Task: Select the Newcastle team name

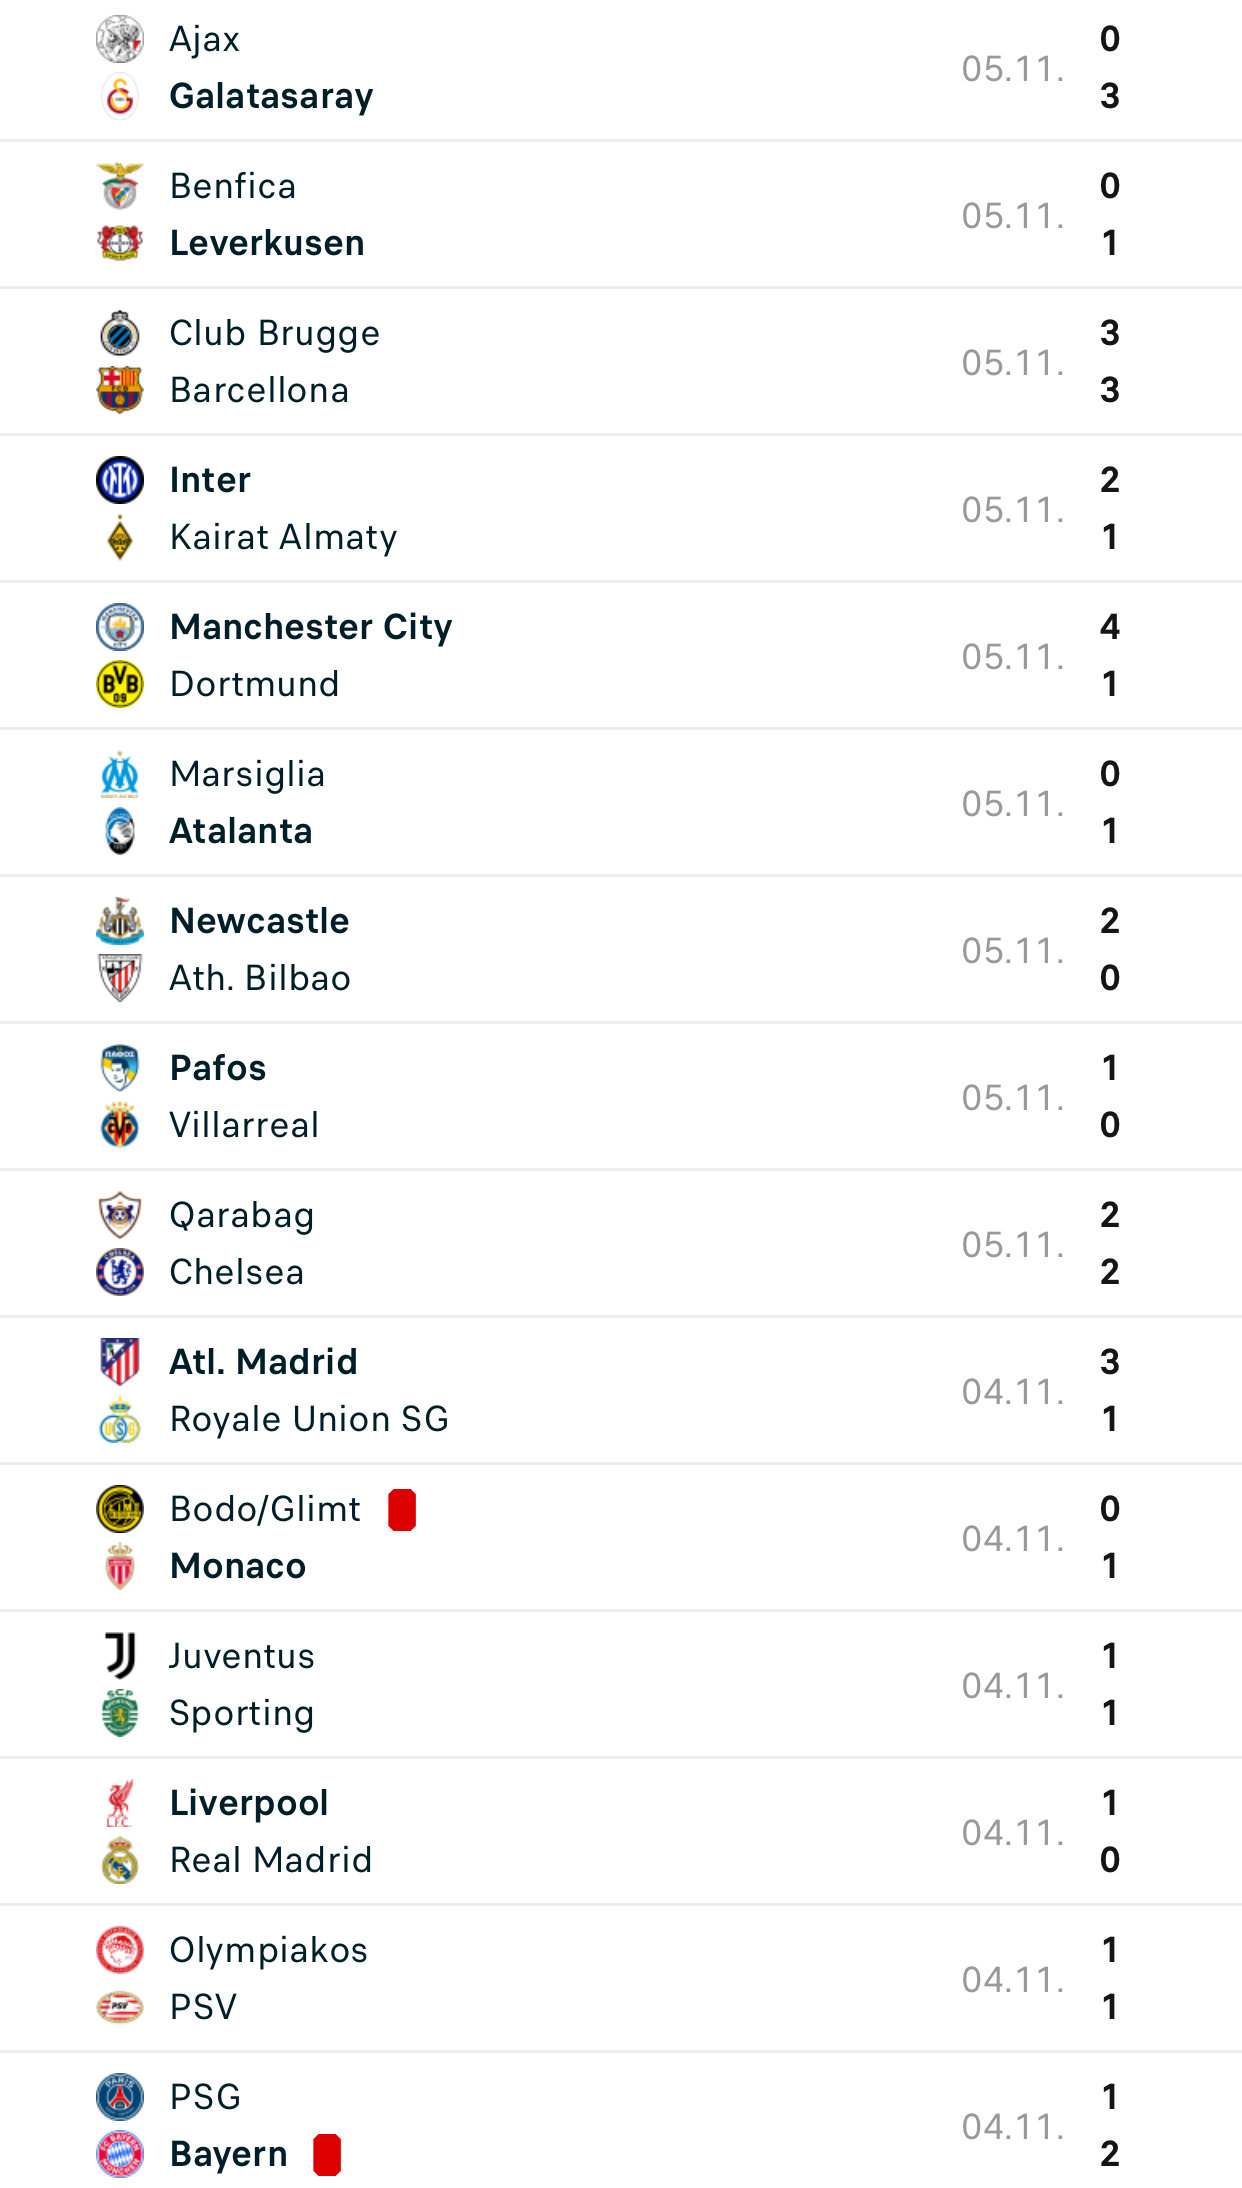Action: coord(260,921)
